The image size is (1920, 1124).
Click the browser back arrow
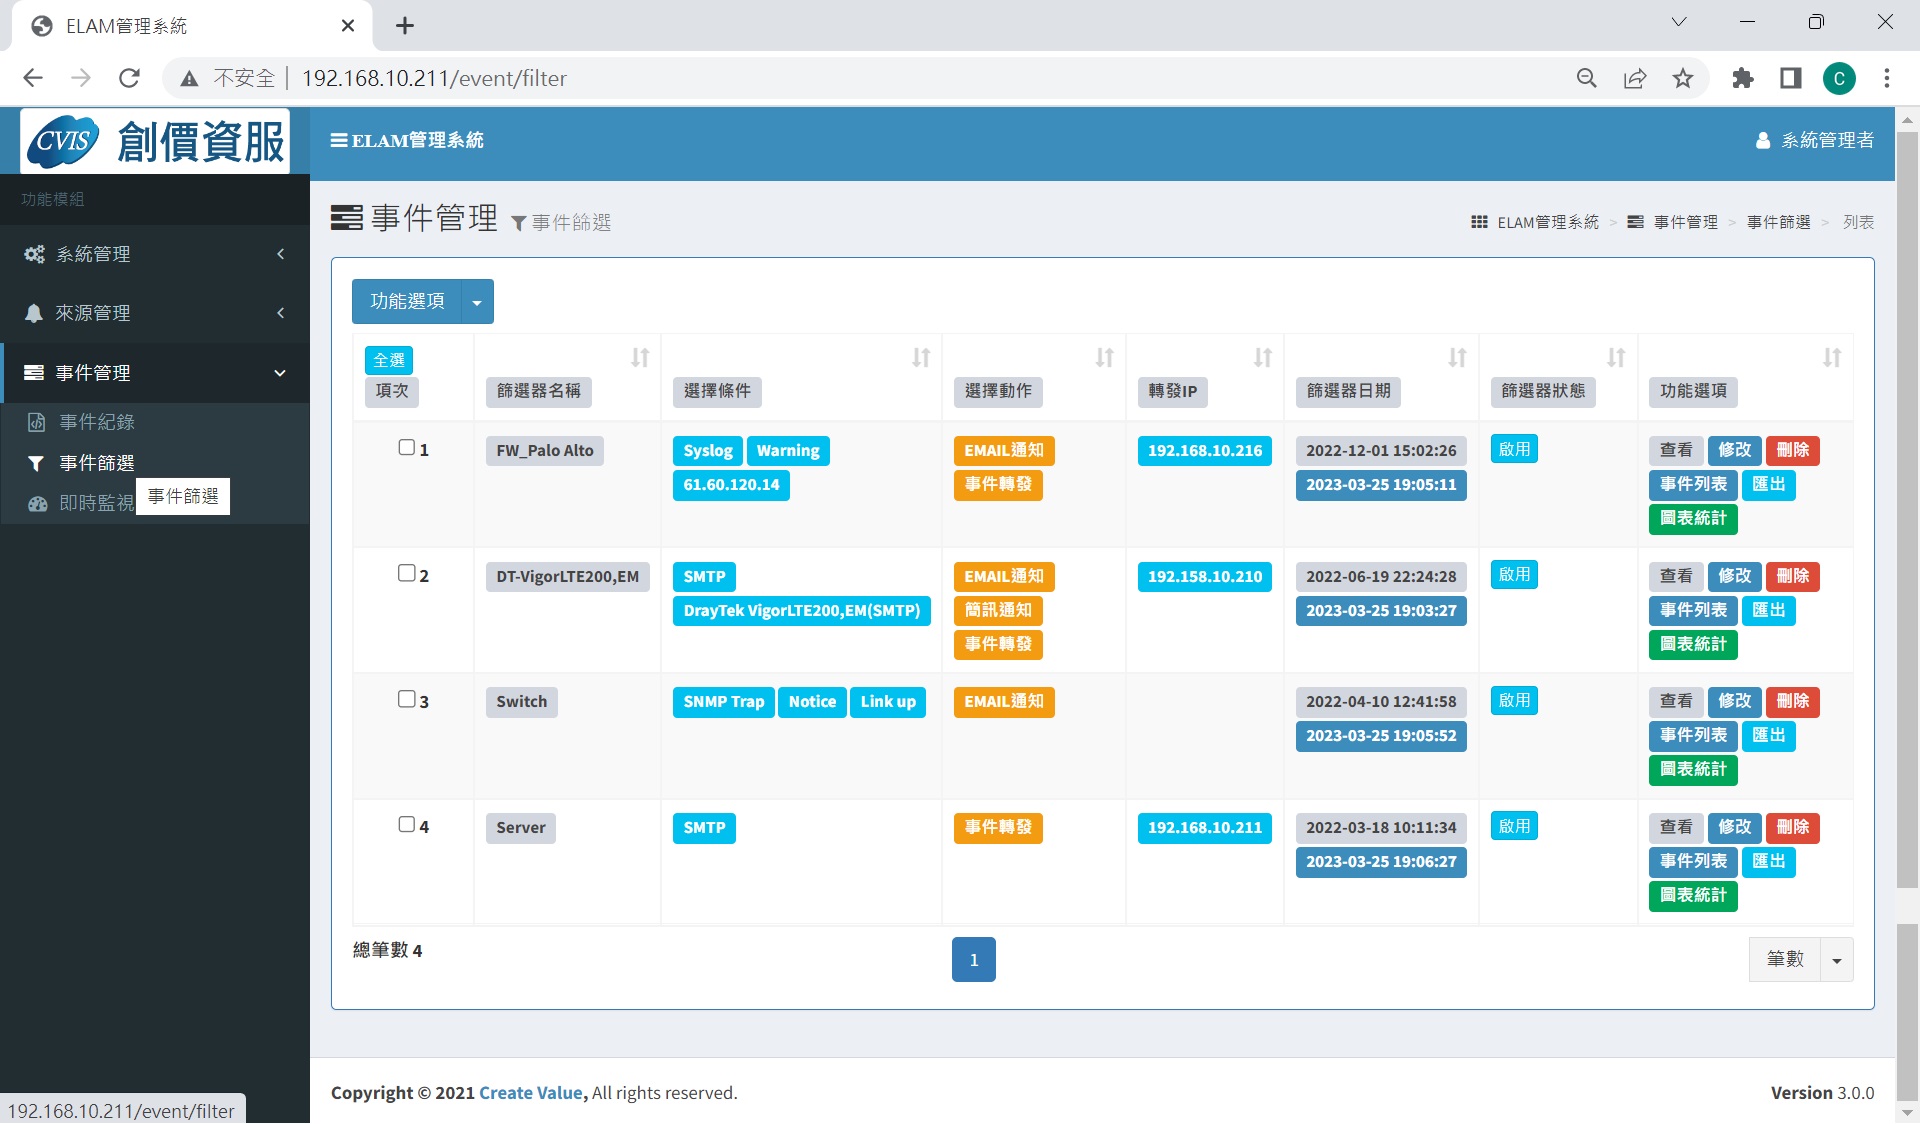click(33, 78)
